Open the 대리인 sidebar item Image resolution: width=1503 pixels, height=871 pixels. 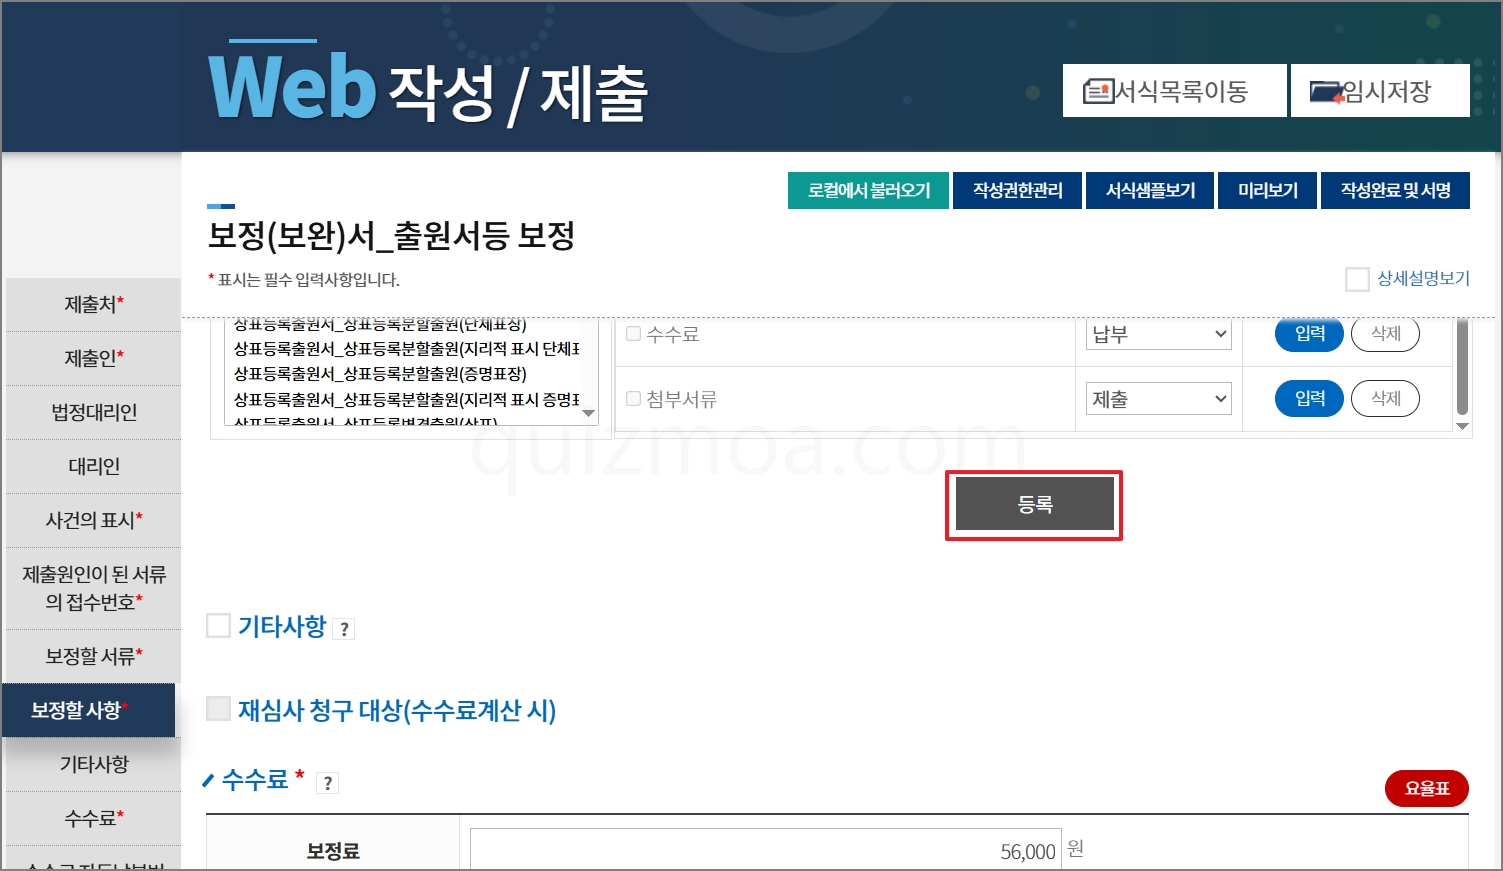(x=93, y=466)
